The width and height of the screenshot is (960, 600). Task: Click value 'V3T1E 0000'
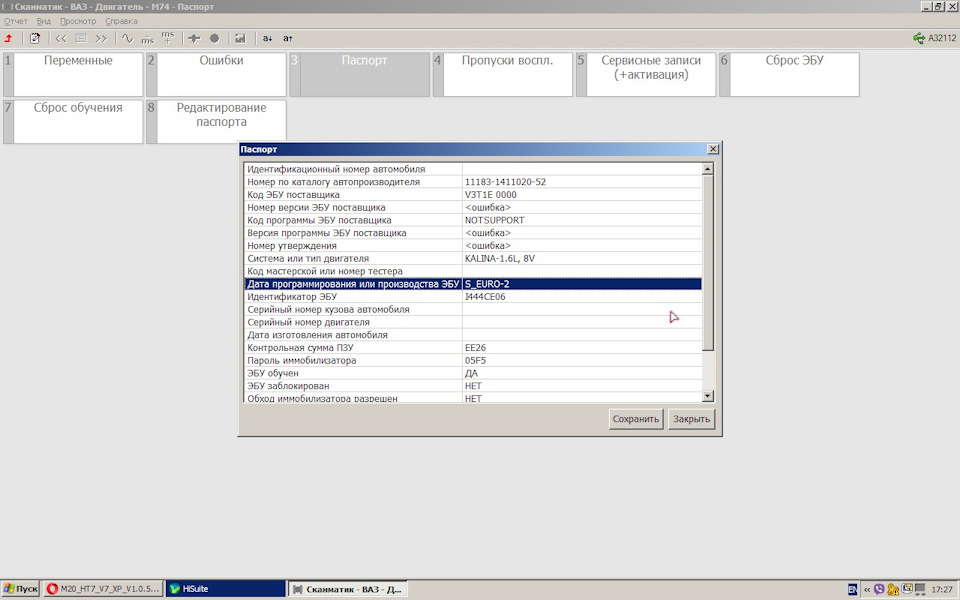pos(490,195)
